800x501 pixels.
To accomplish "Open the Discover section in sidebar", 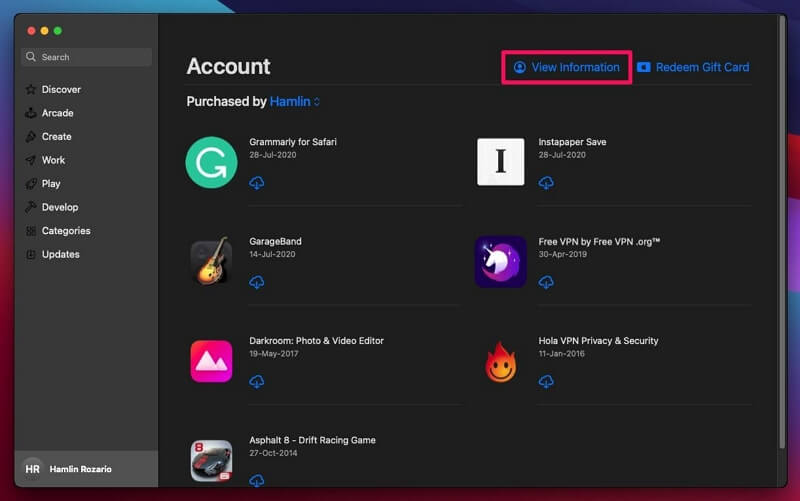I will pos(61,89).
